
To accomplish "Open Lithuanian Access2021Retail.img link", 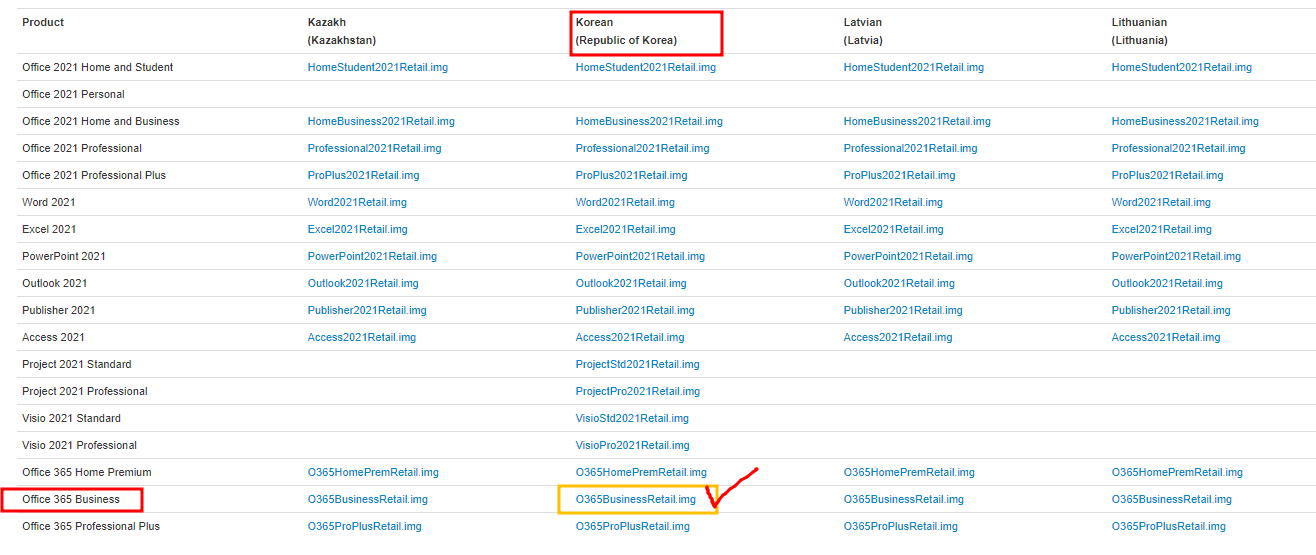I will pyautogui.click(x=1166, y=337).
